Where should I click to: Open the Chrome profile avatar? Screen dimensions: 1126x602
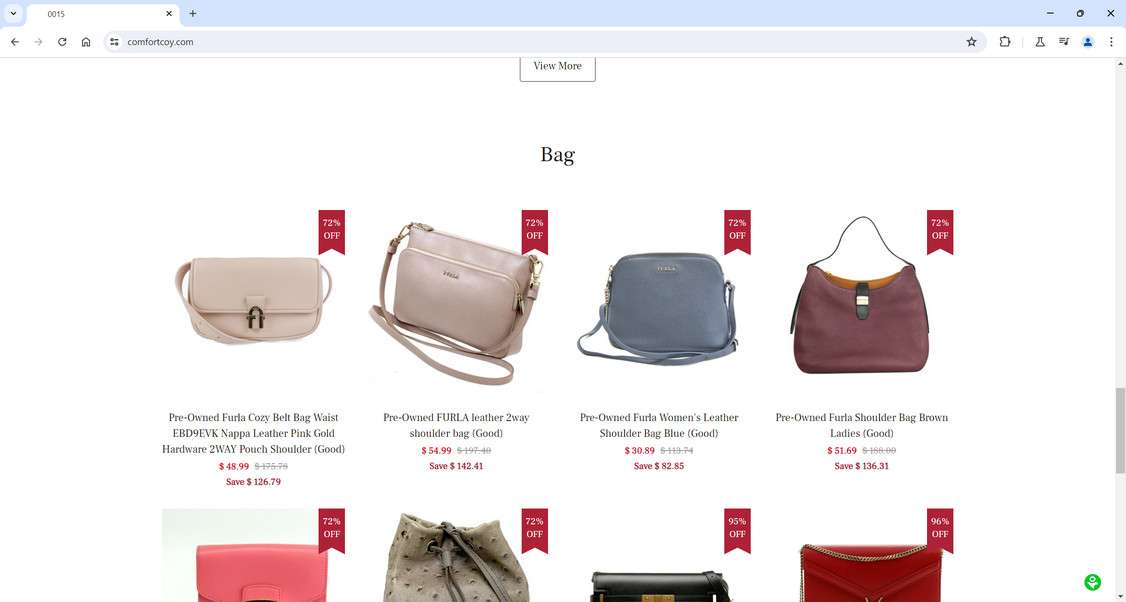(1087, 42)
